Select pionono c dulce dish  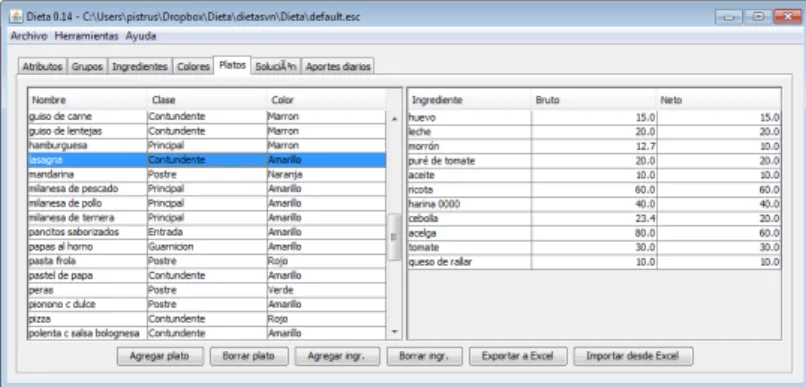(207, 304)
